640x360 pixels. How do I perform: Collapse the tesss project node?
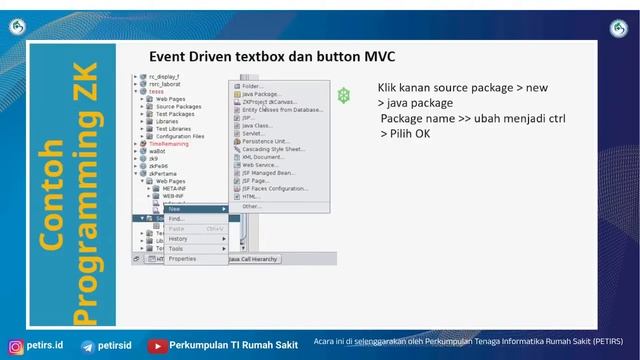point(136,91)
